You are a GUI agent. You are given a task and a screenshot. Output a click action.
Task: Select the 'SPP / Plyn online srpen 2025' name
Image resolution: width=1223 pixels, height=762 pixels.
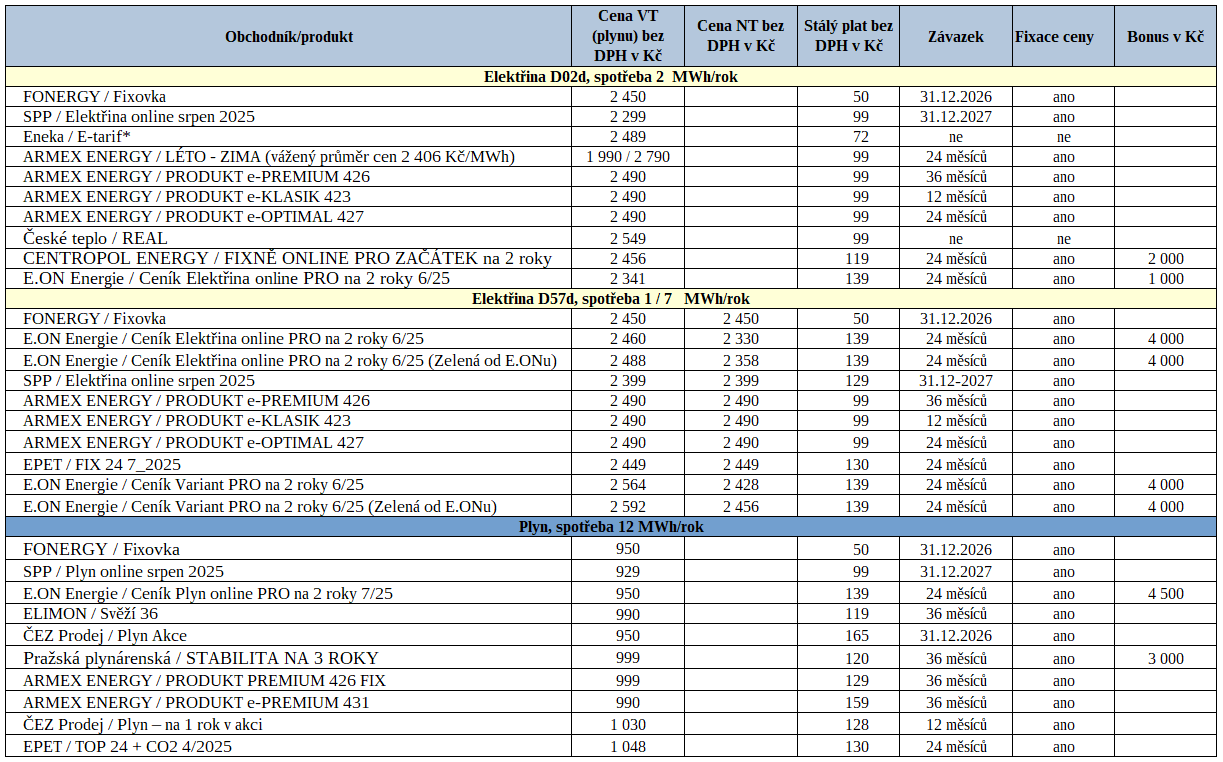(123, 571)
